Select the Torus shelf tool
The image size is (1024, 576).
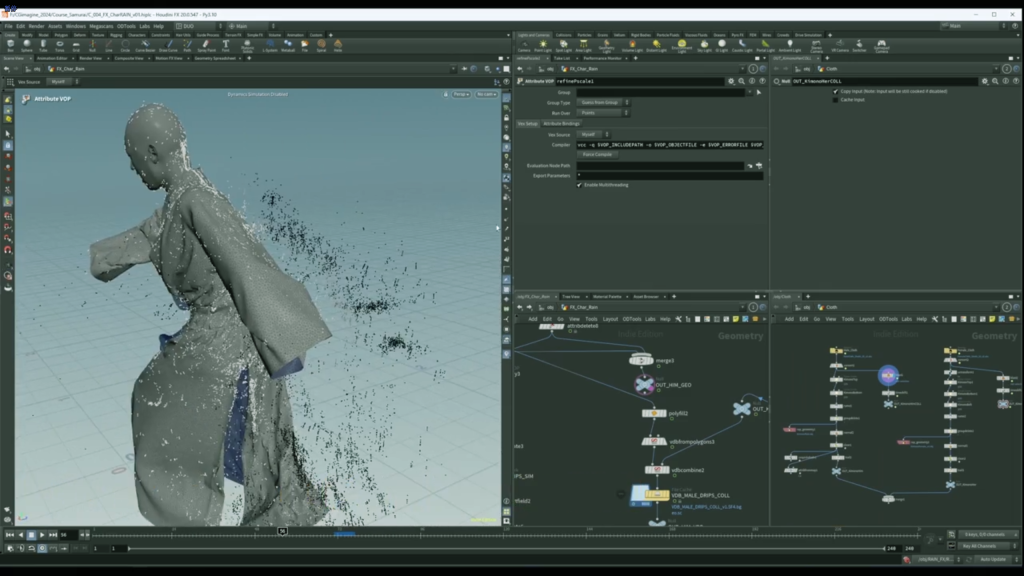[x=59, y=45]
